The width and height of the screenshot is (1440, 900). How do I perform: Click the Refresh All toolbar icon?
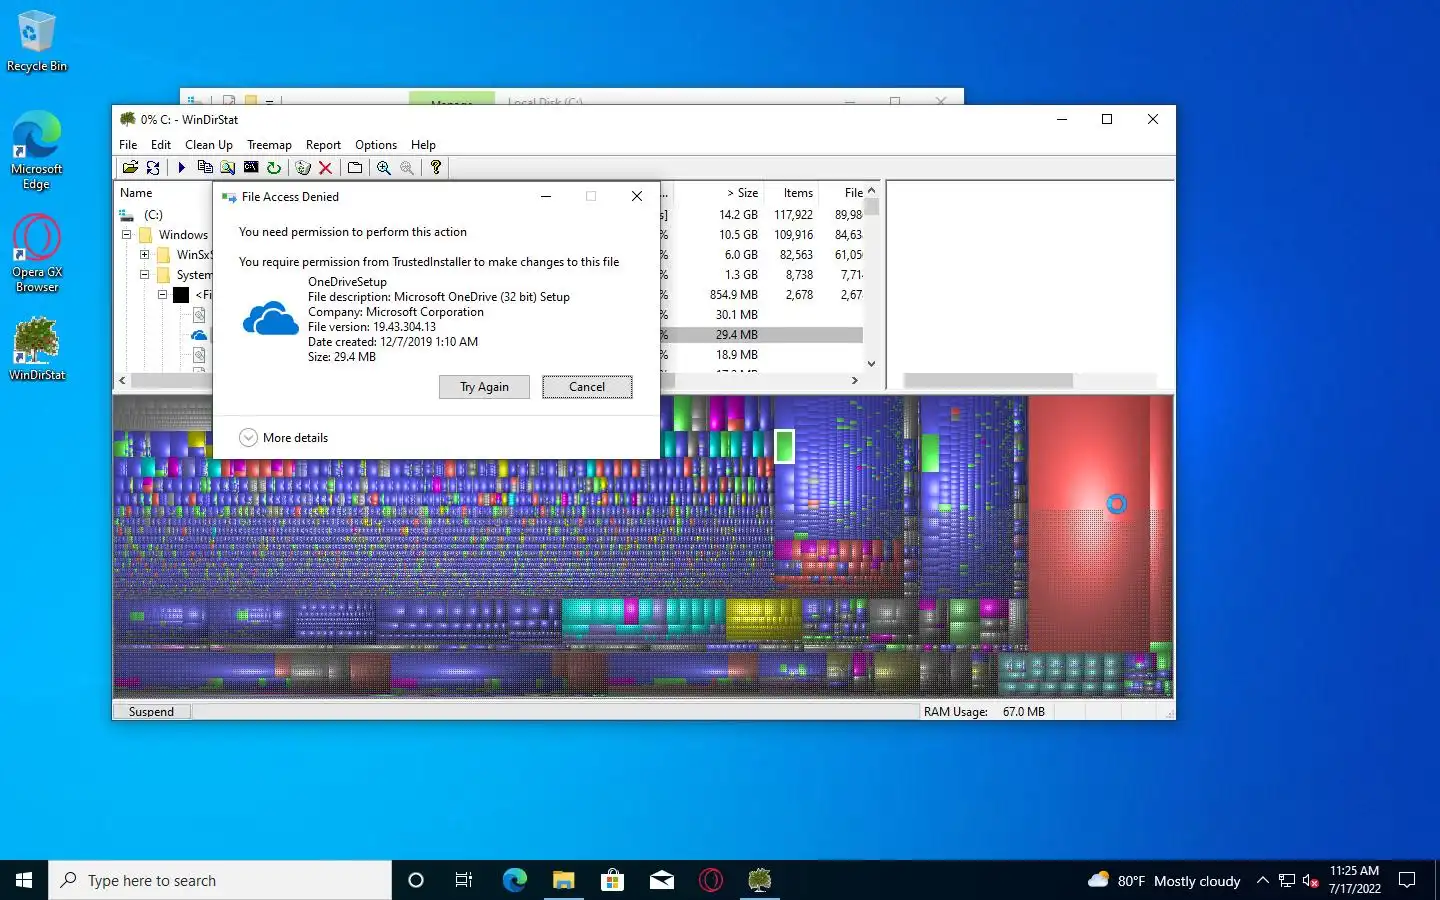[153, 168]
